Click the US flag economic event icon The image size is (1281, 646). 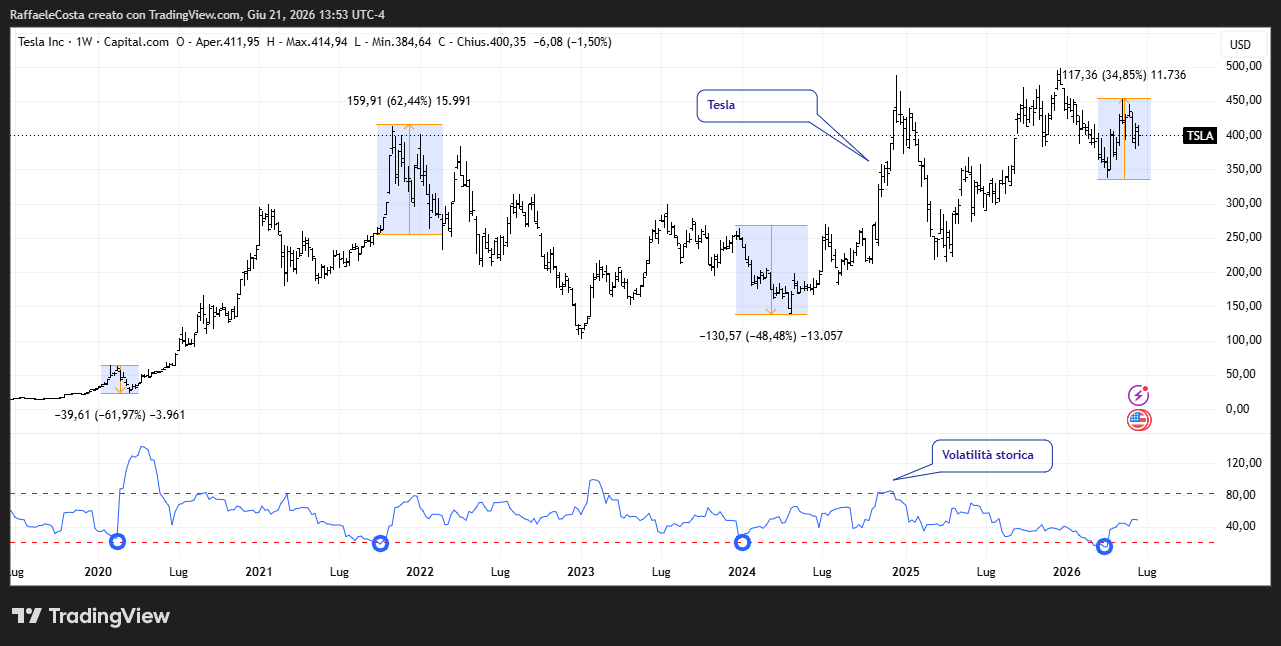[1138, 420]
